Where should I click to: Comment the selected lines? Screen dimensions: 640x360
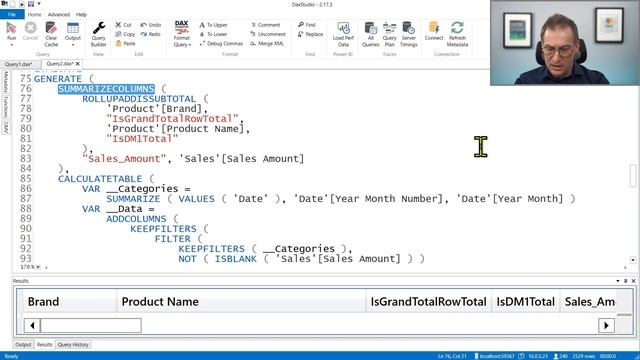[265, 25]
